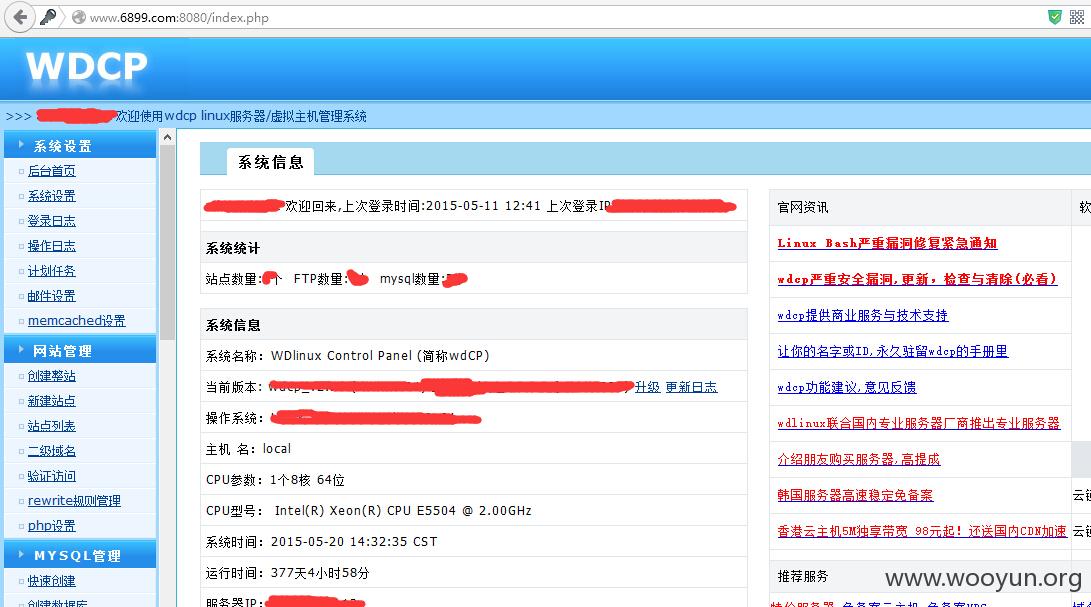The width and height of the screenshot is (1091, 607).
Task: Open 操作日志 in the sidebar
Action: coord(51,246)
